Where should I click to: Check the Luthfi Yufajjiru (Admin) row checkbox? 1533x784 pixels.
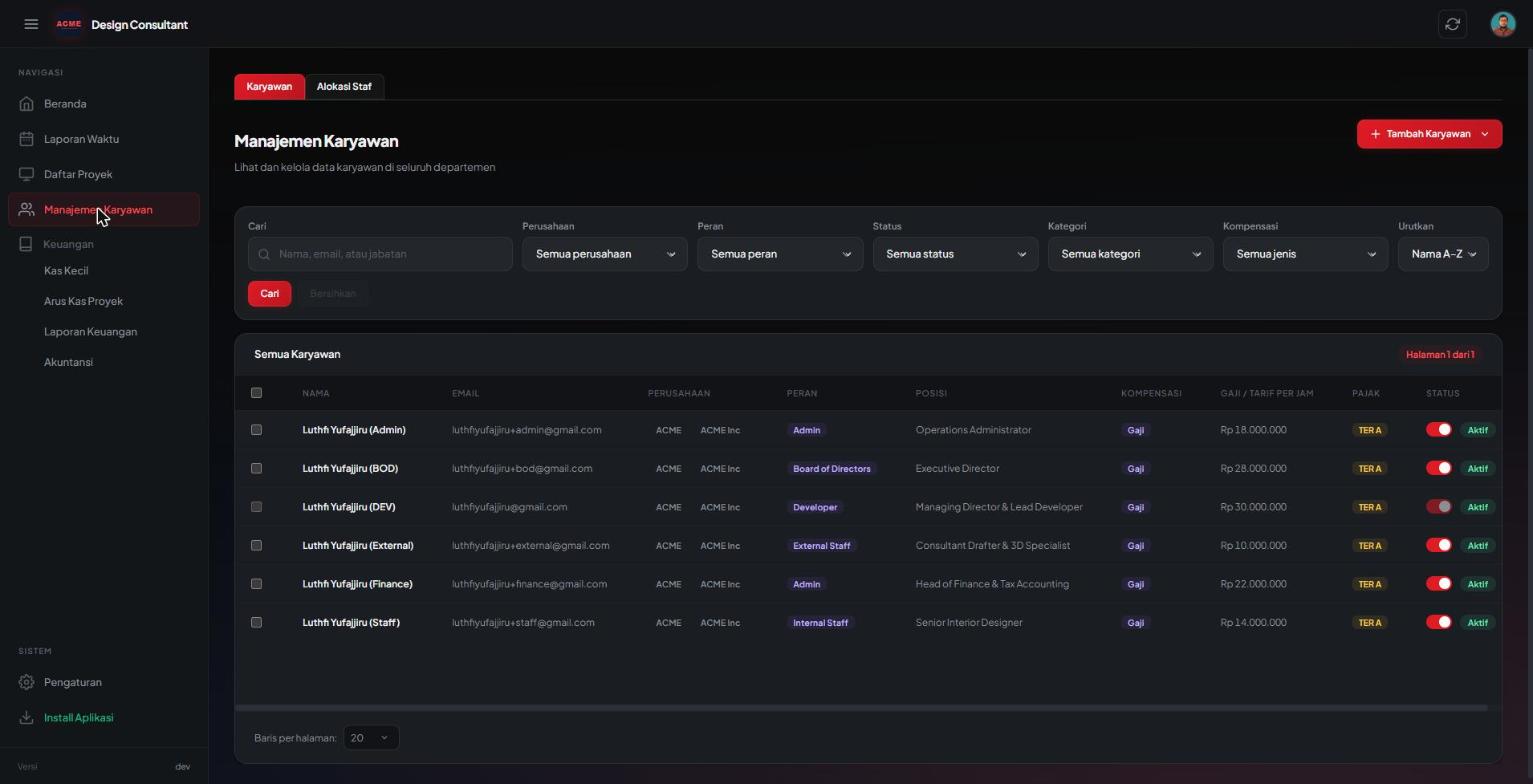[256, 430]
